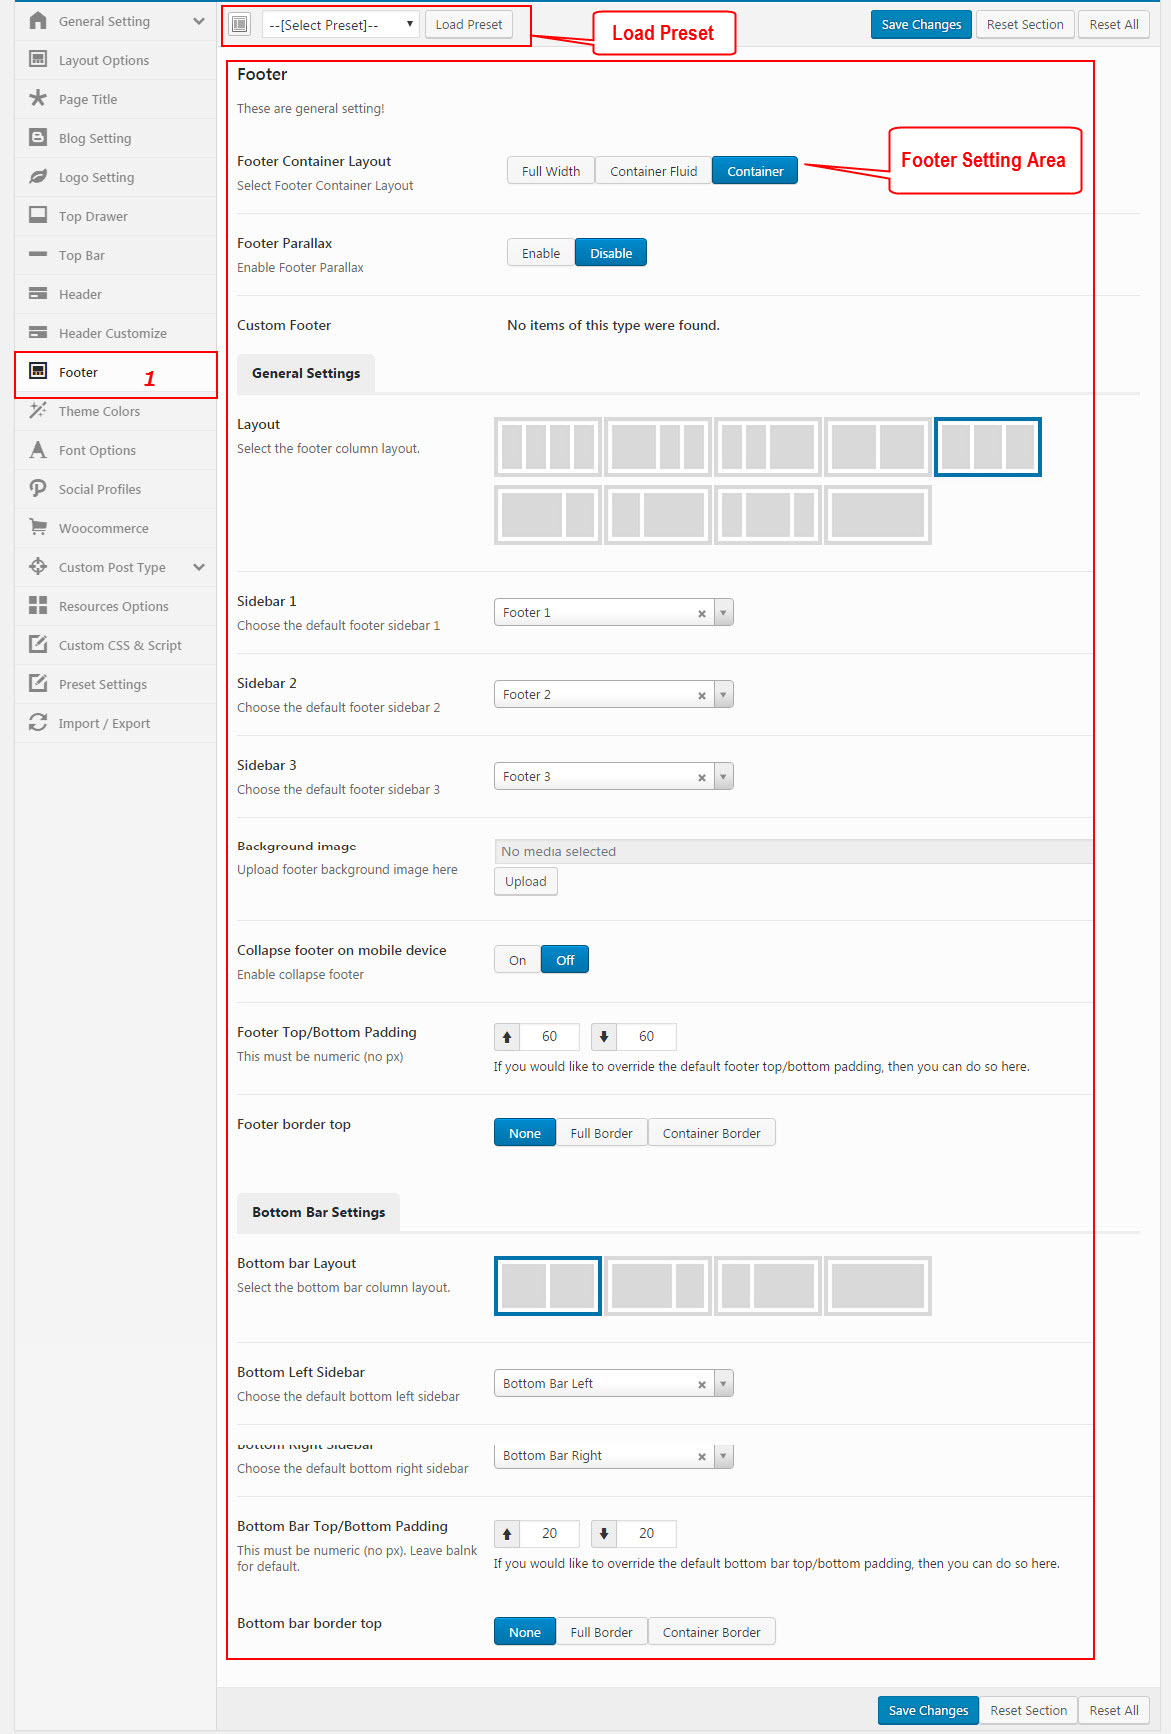Click the Preset Settings edit icon
The height and width of the screenshot is (1734, 1171).
pyautogui.click(x=38, y=683)
